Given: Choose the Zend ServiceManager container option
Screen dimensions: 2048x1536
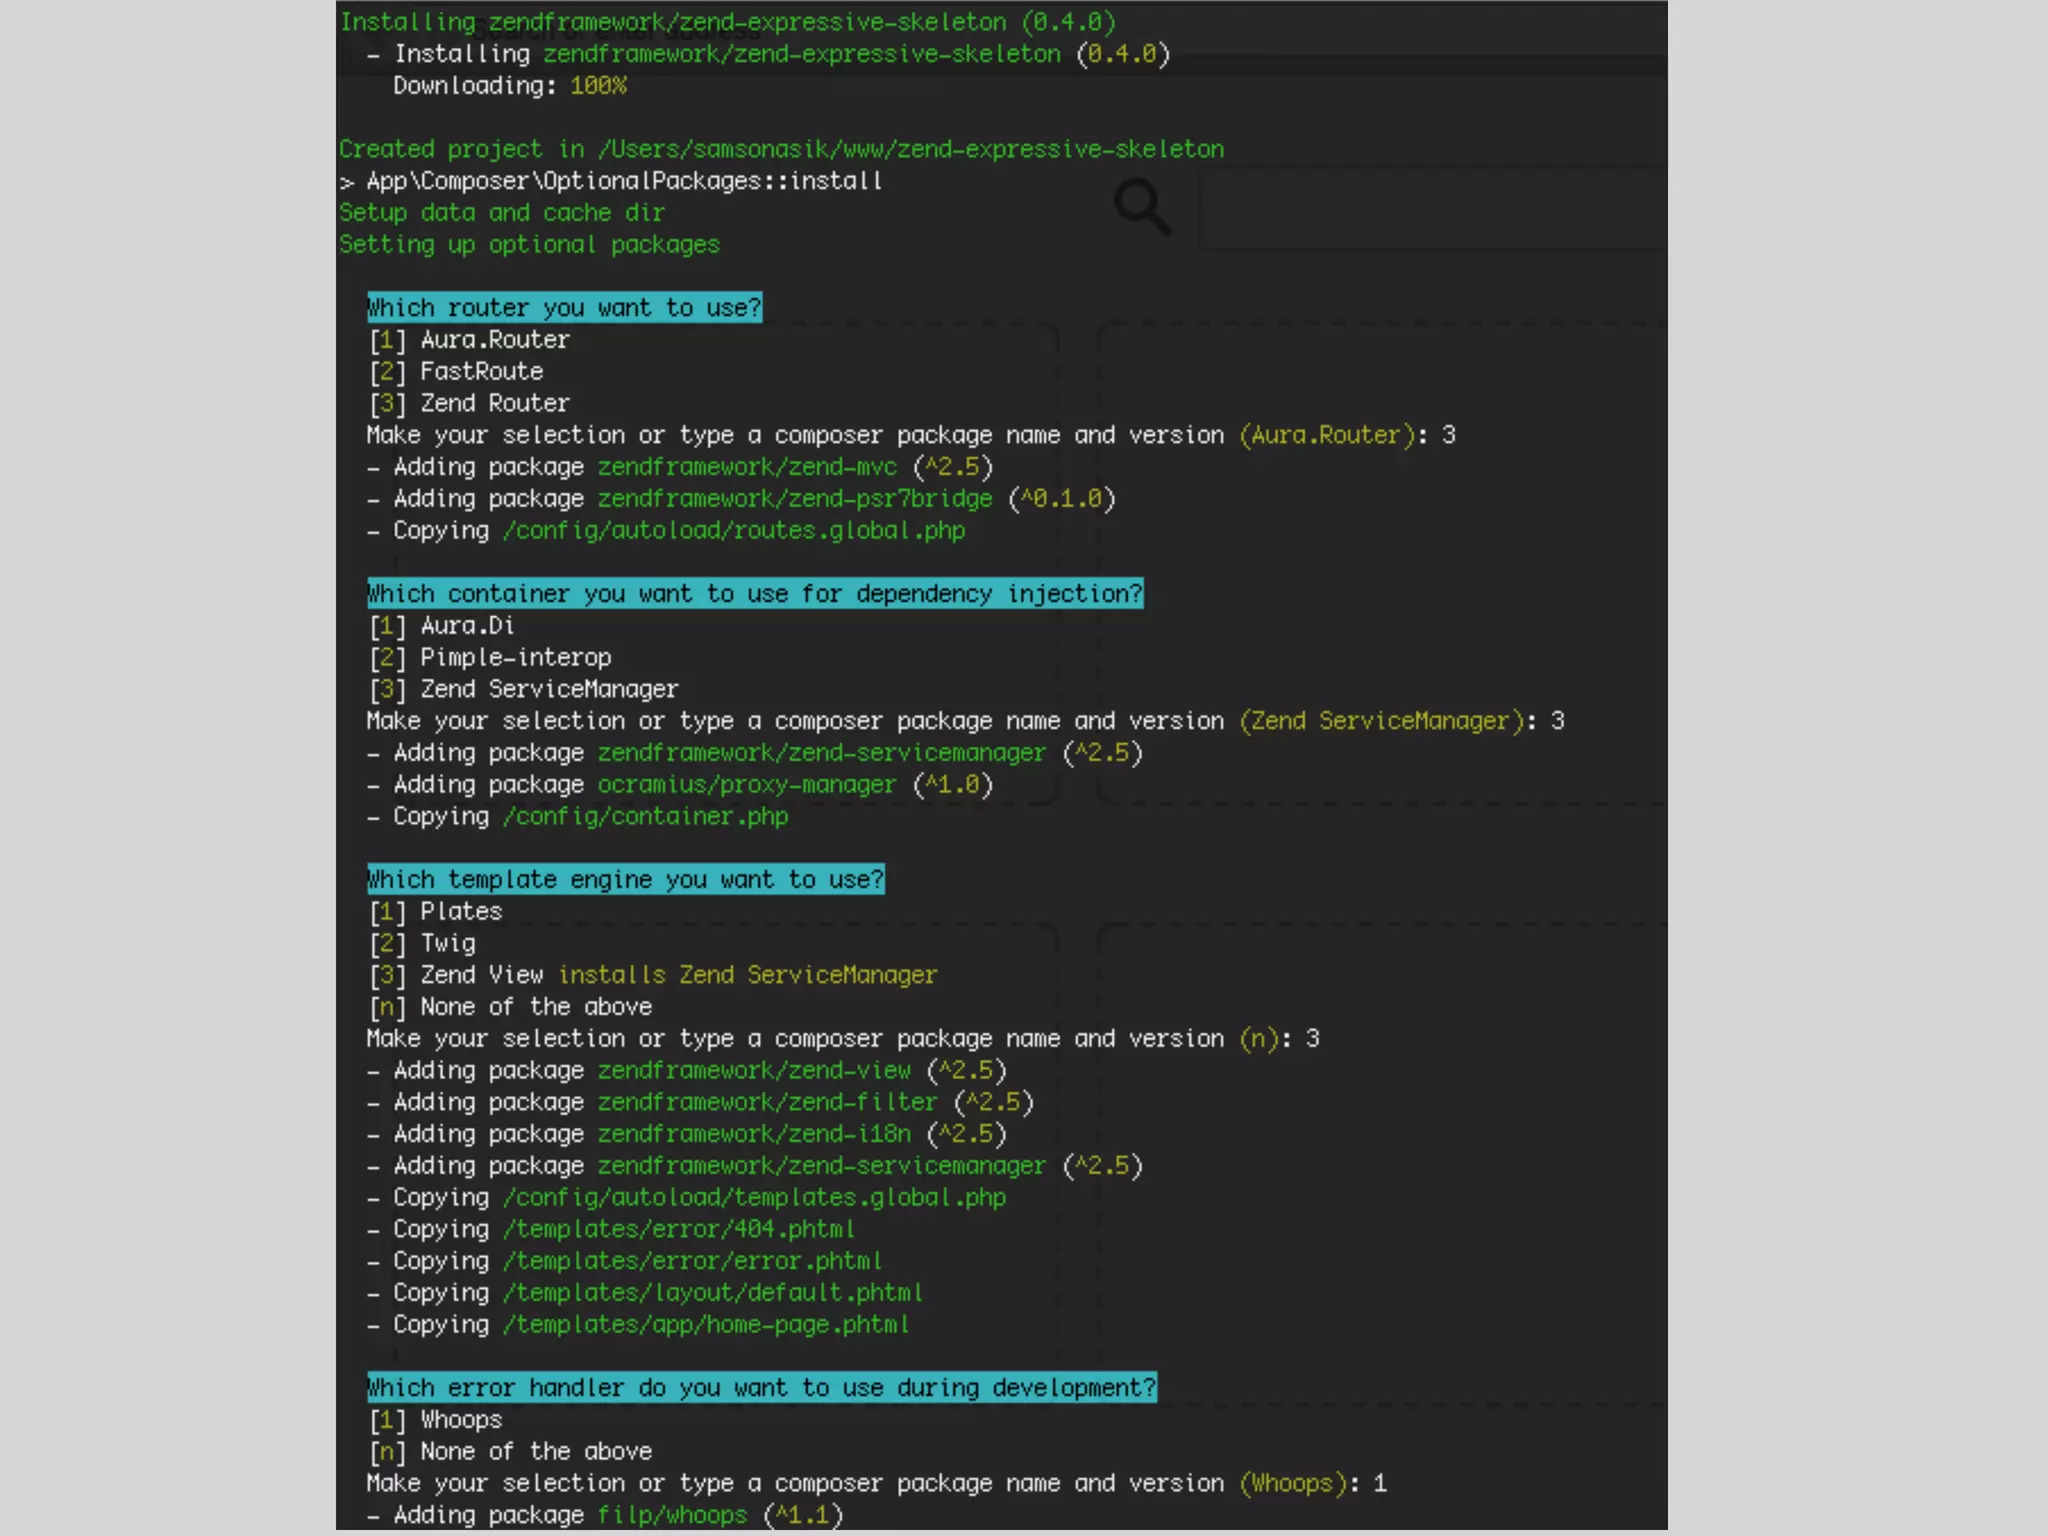Looking at the screenshot, I should pos(523,690).
